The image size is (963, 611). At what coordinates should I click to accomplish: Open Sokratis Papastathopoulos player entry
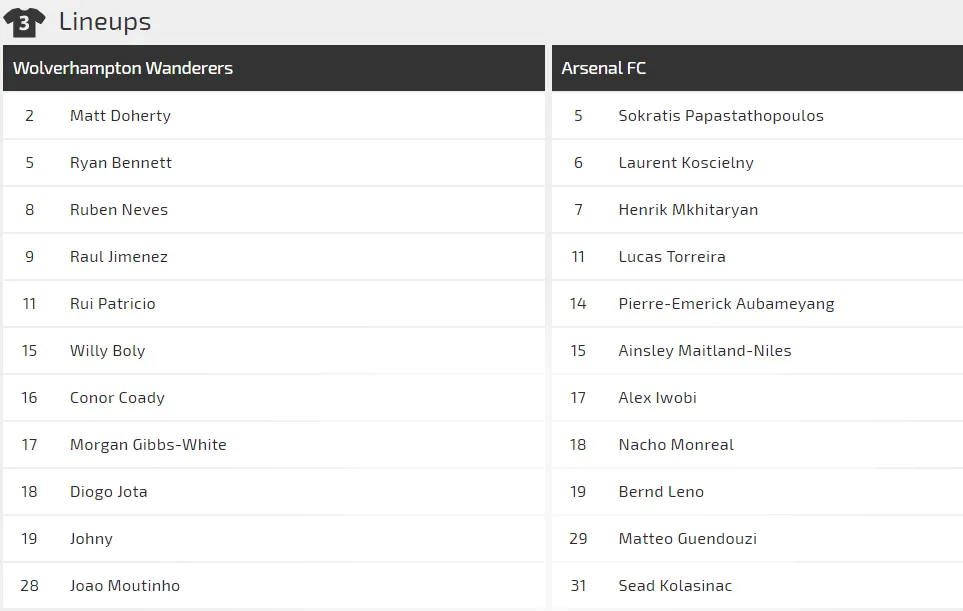721,116
